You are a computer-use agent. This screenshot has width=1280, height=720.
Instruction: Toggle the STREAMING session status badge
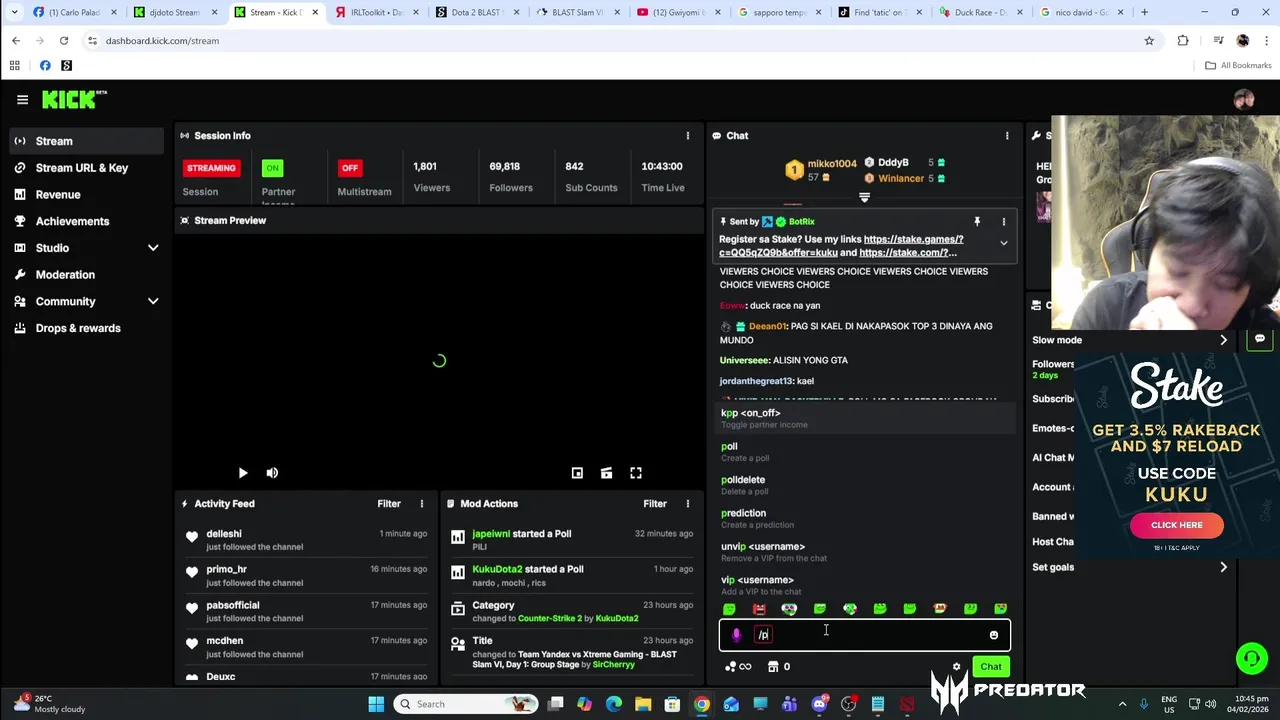coord(211,168)
